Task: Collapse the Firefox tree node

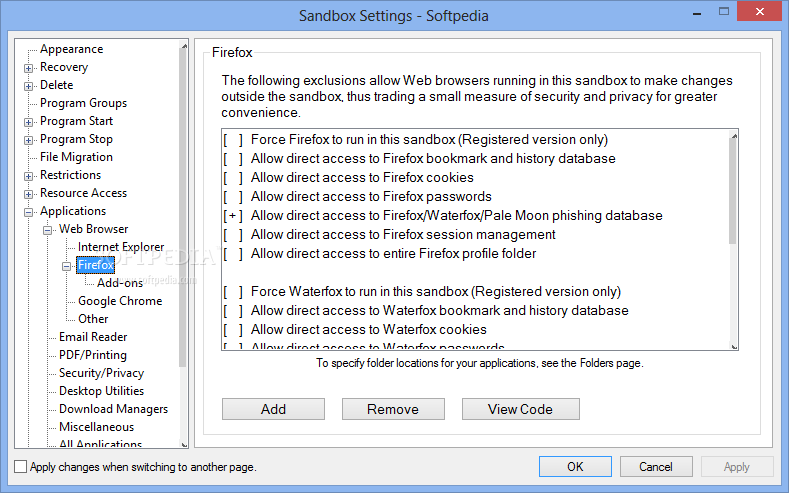Action: (x=66, y=266)
